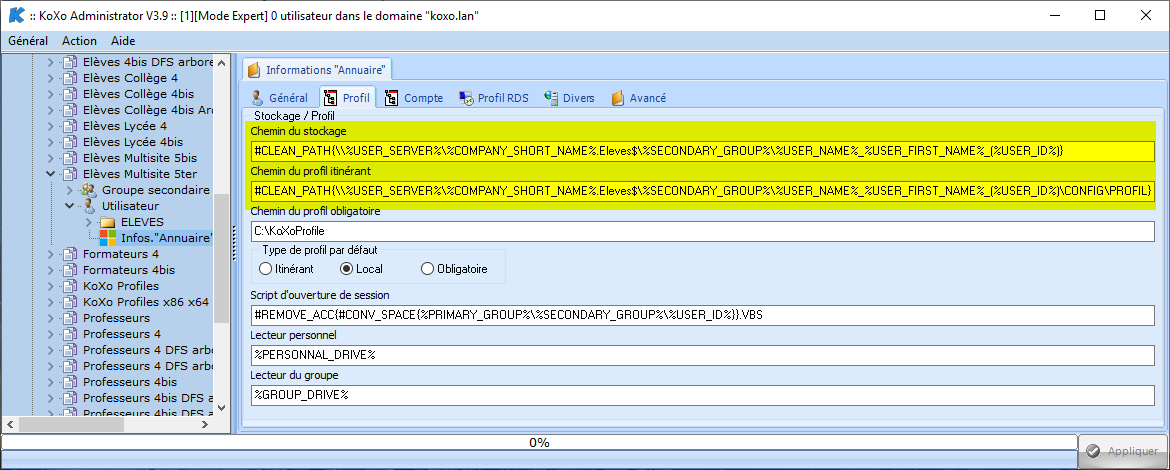Select the Formateurs 4 tree row text
The height and width of the screenshot is (470, 1170).
(x=121, y=254)
